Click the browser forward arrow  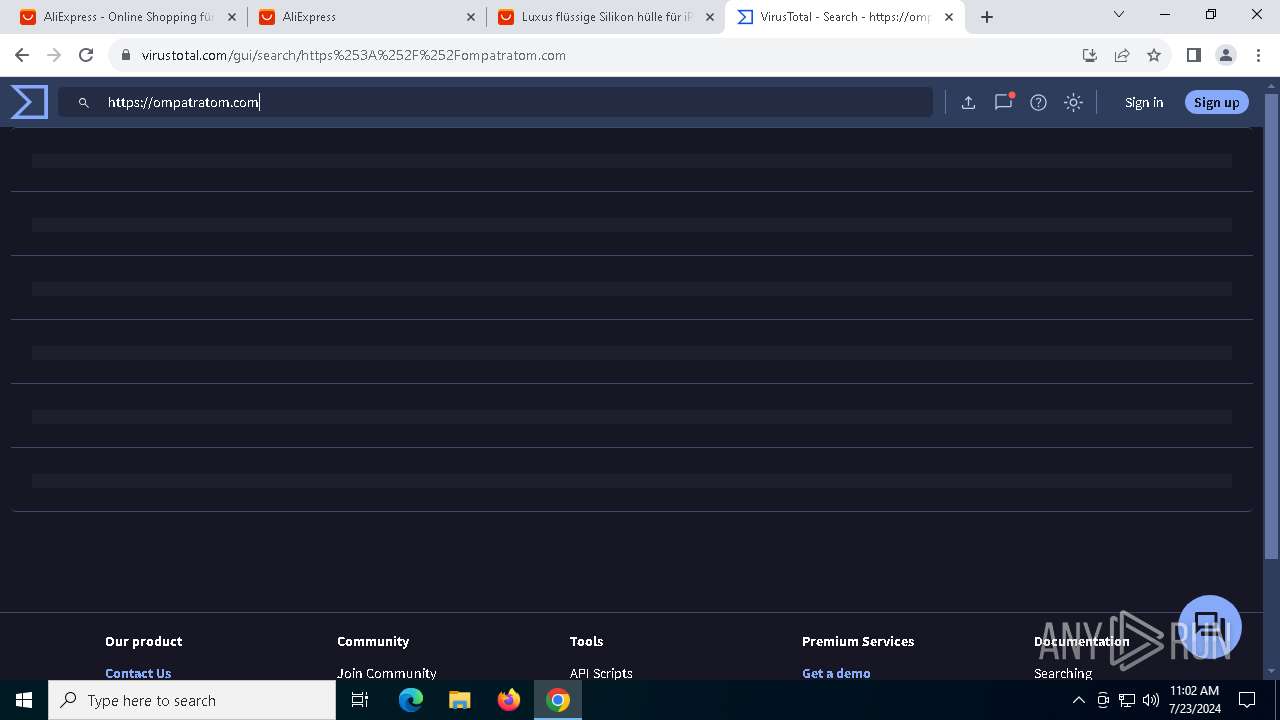[x=54, y=55]
